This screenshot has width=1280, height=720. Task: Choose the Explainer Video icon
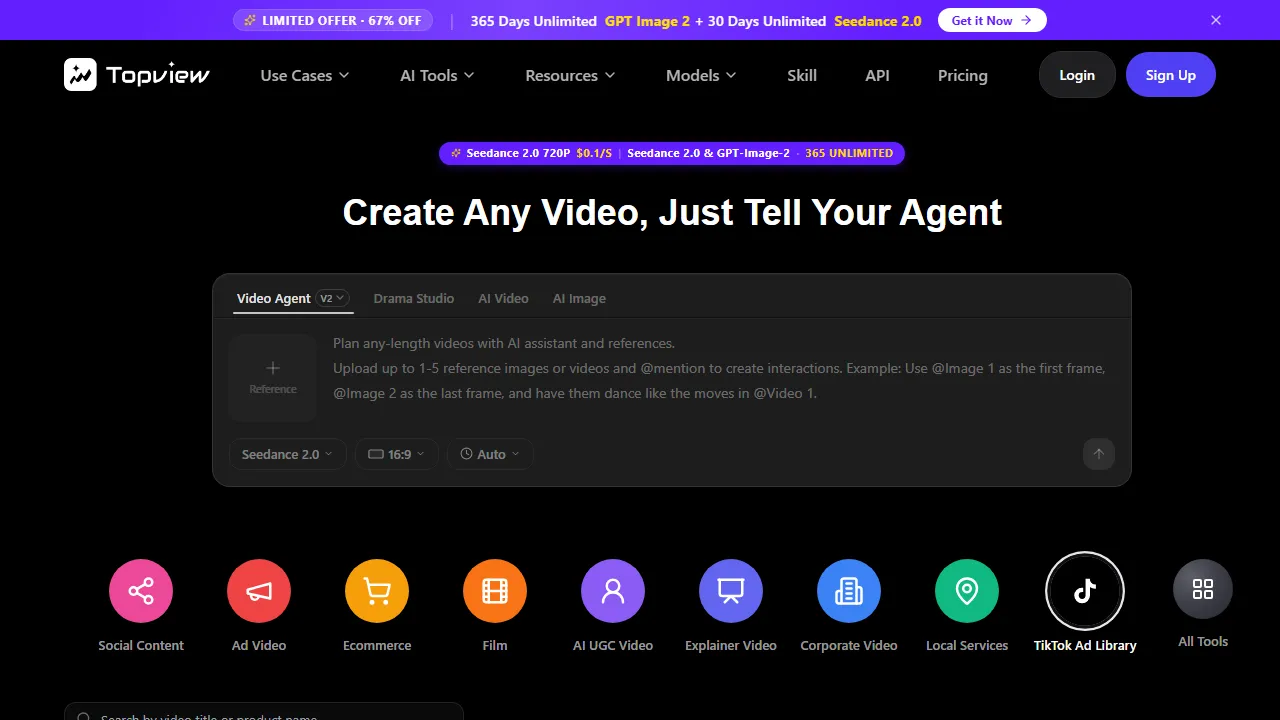731,591
